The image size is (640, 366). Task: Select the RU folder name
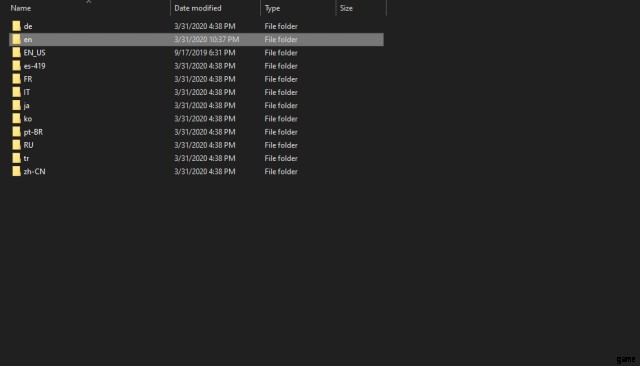point(28,145)
